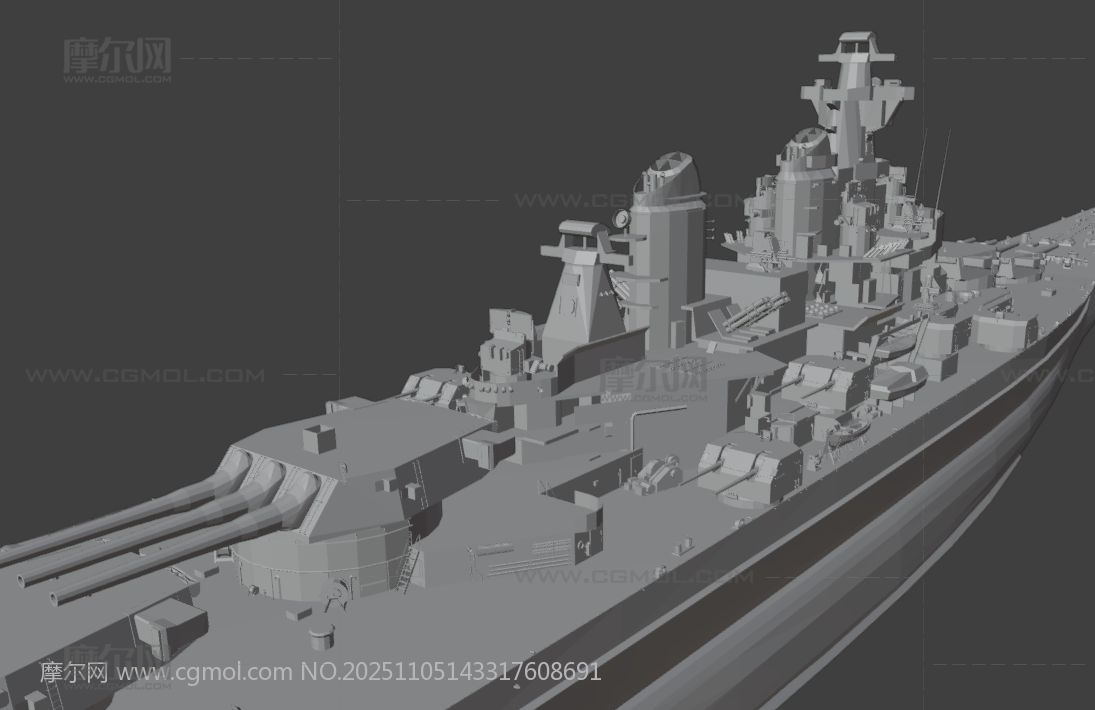Image resolution: width=1095 pixels, height=710 pixels.
Task: Select the top mast platform of the ship
Action: point(857,45)
